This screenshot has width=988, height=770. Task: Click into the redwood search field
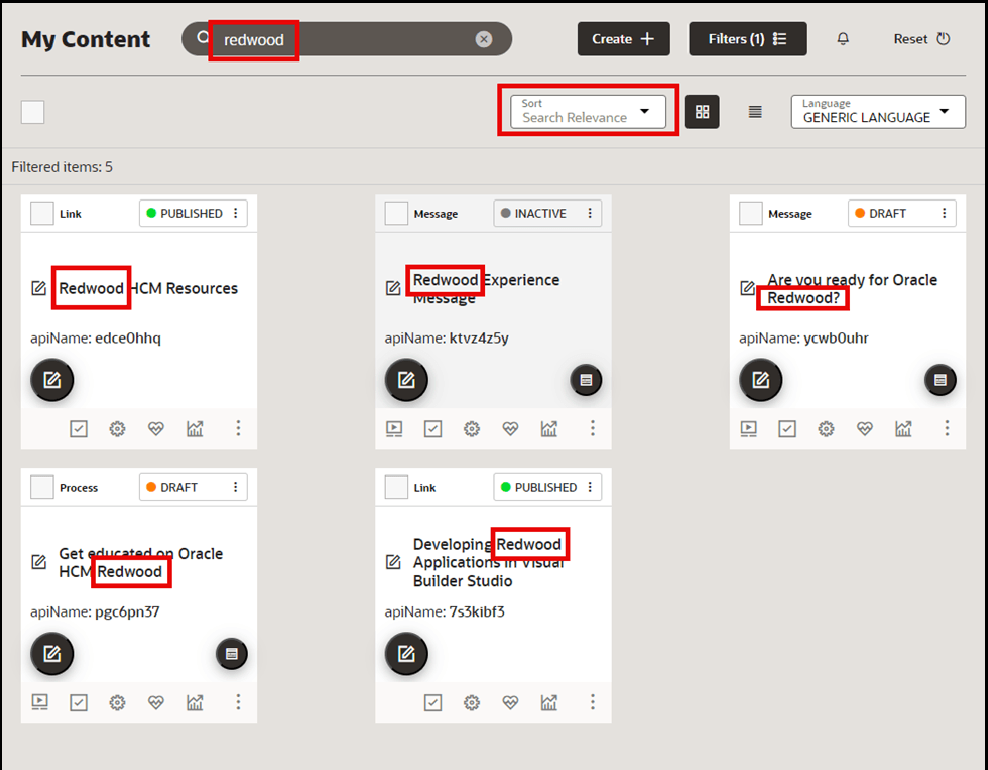tap(347, 39)
